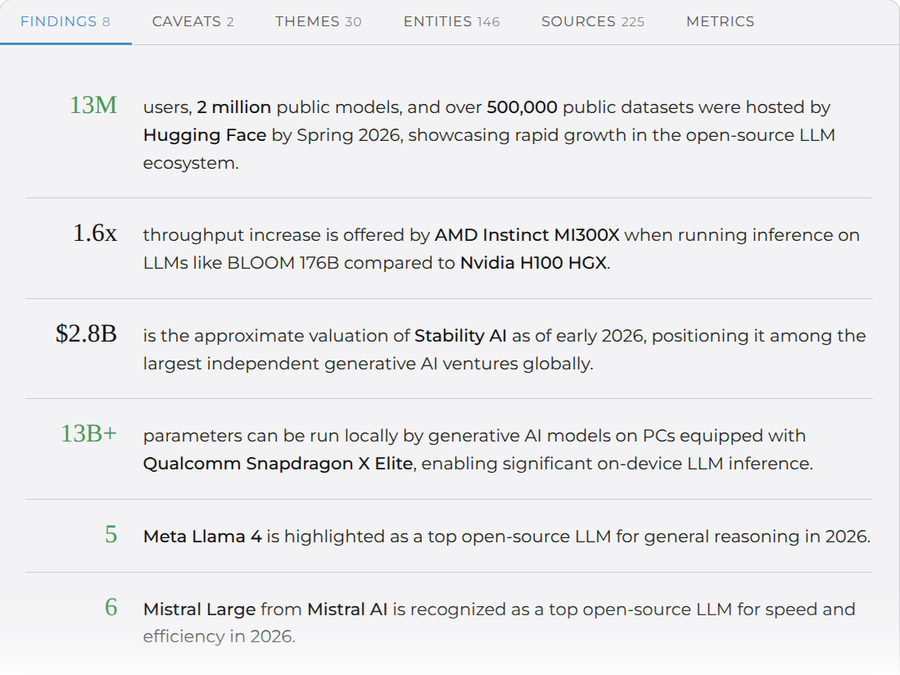Viewport: 900px width, 675px height.
Task: Click the number 6 beside Mistral Large
Action: click(111, 607)
